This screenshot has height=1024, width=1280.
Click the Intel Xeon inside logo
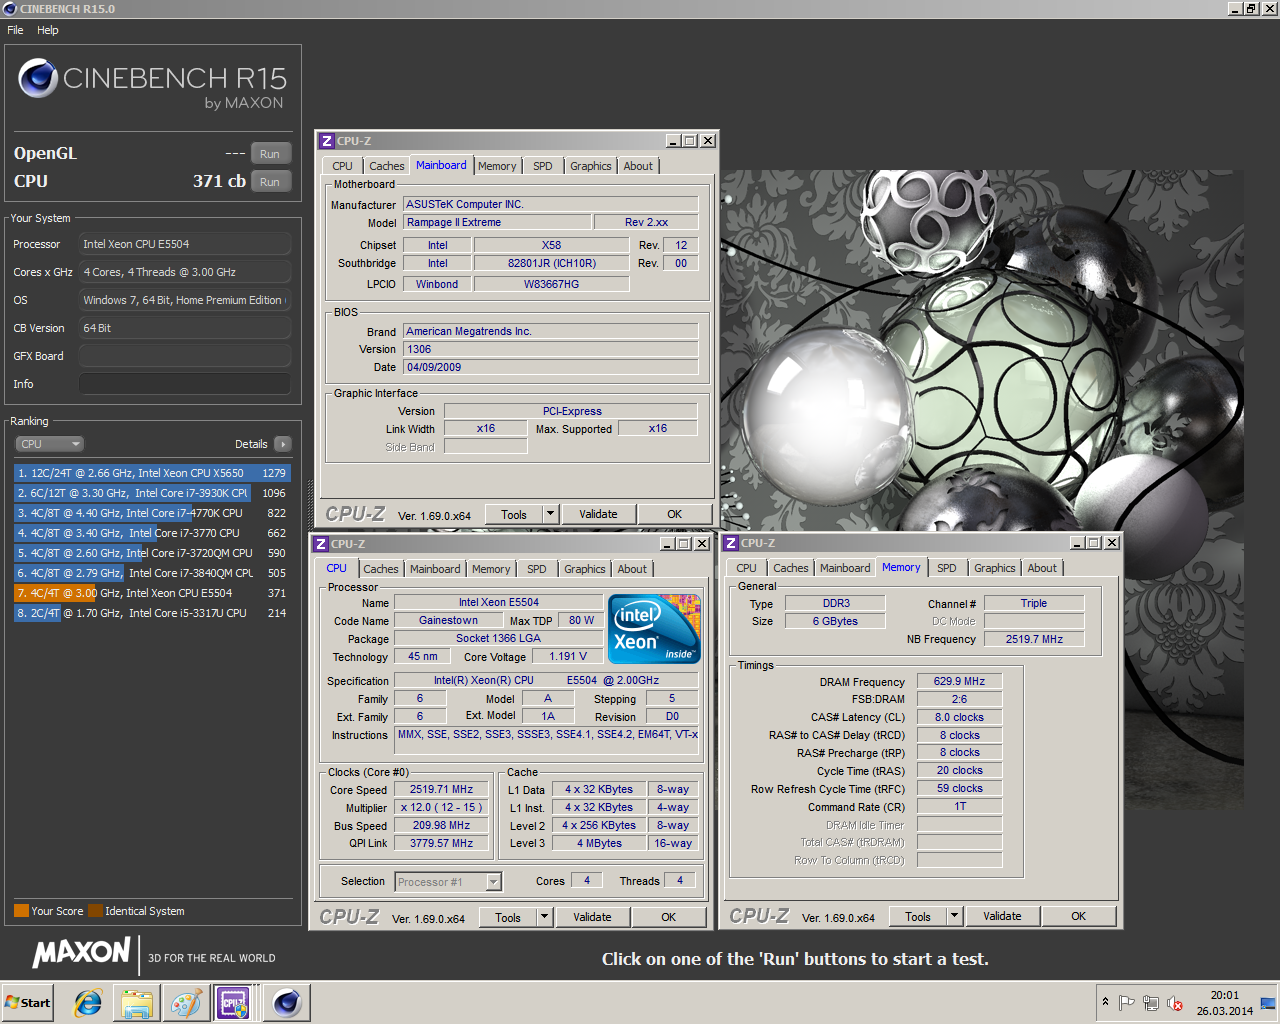[655, 629]
